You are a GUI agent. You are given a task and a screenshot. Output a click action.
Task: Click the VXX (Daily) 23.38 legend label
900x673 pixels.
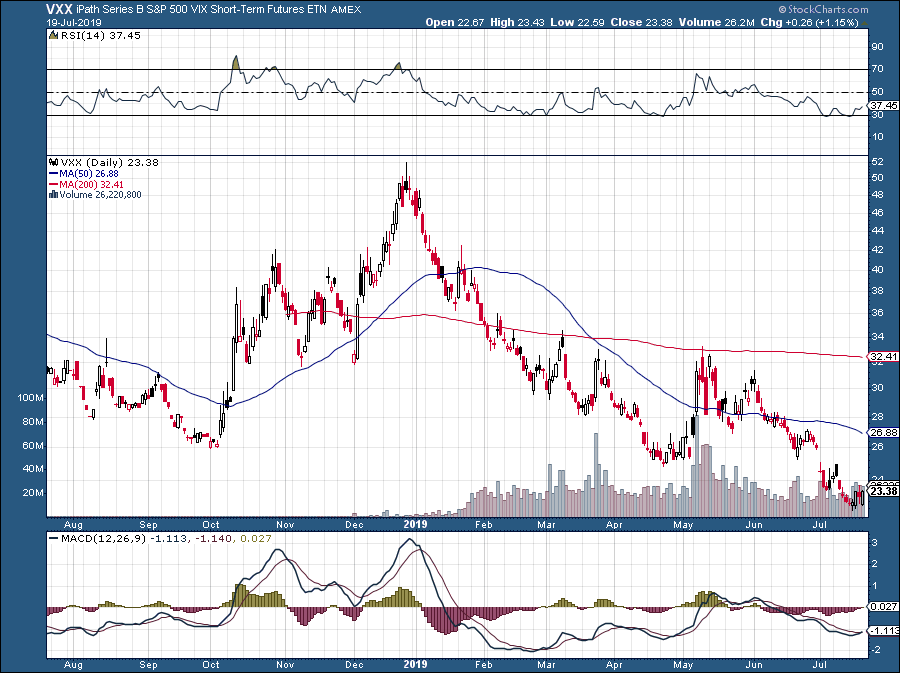[x=109, y=162]
